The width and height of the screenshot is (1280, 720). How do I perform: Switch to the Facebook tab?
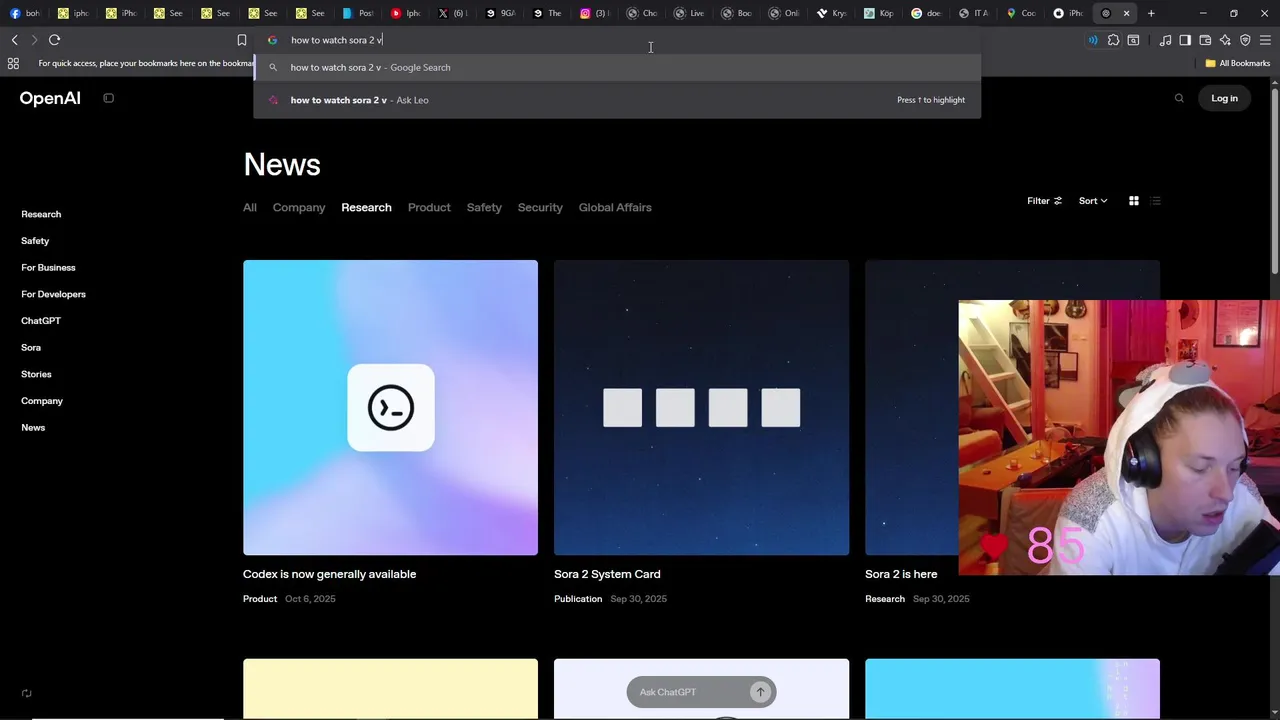point(26,13)
